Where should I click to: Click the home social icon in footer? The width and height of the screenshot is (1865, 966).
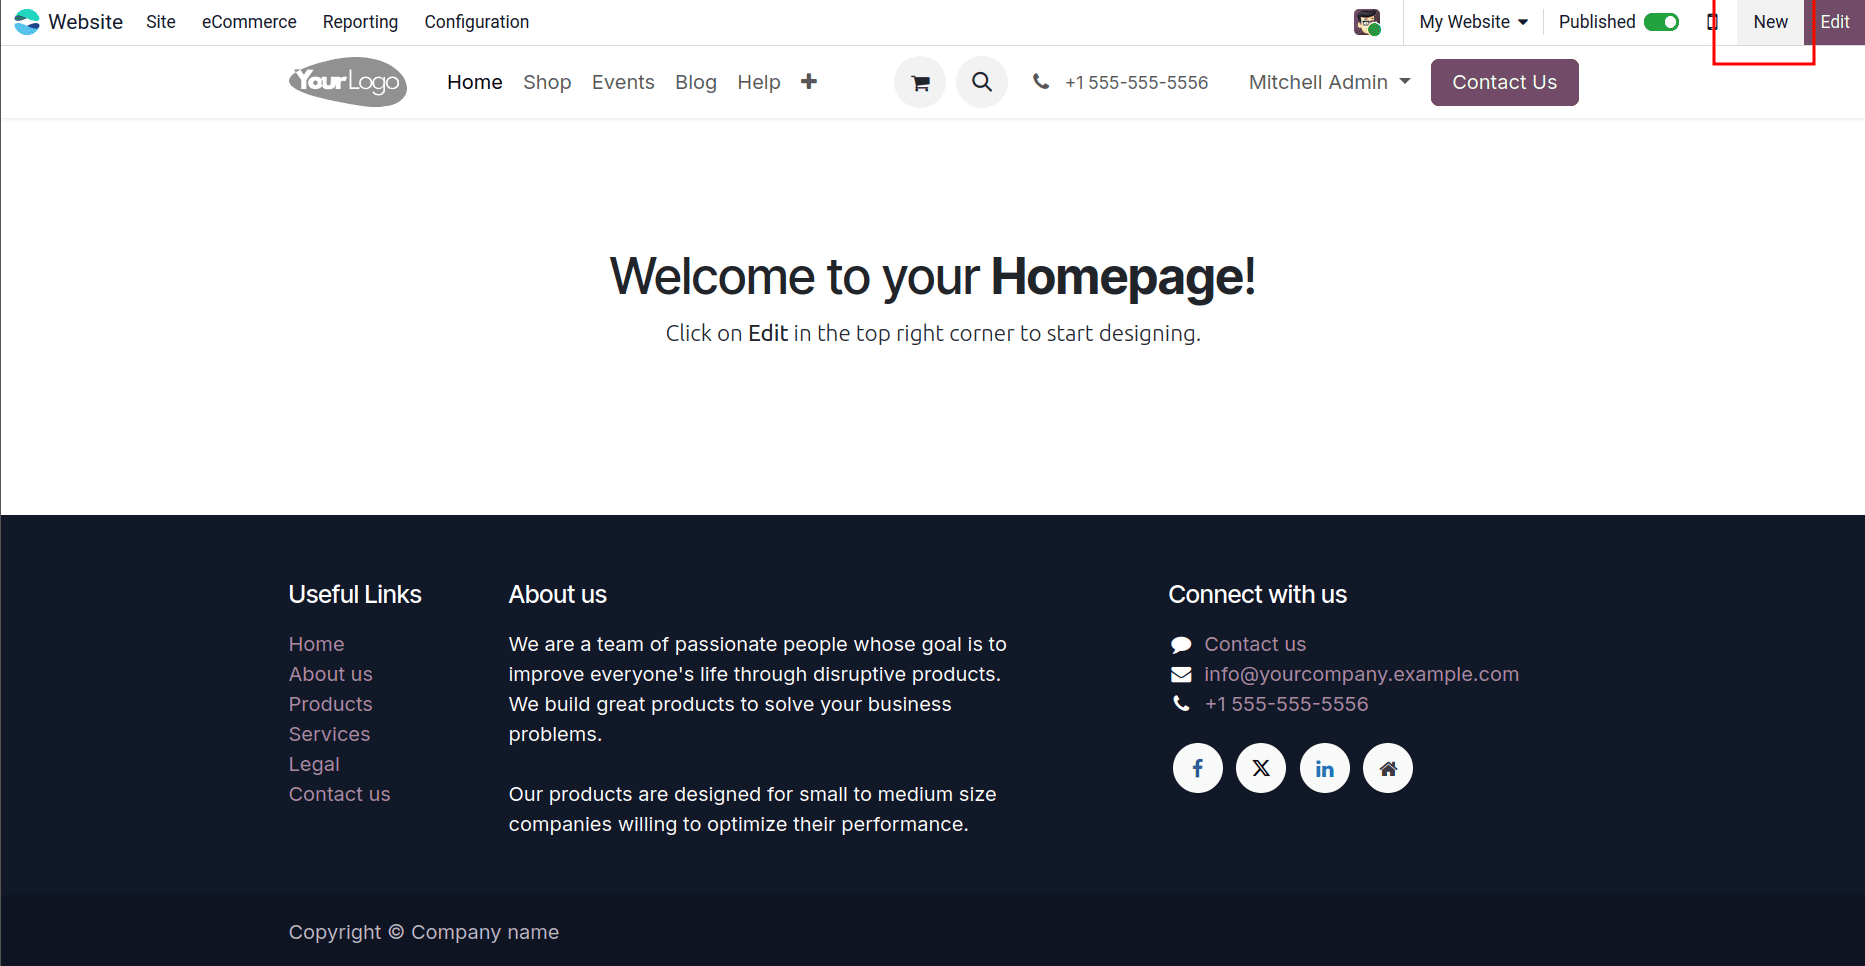pos(1388,767)
